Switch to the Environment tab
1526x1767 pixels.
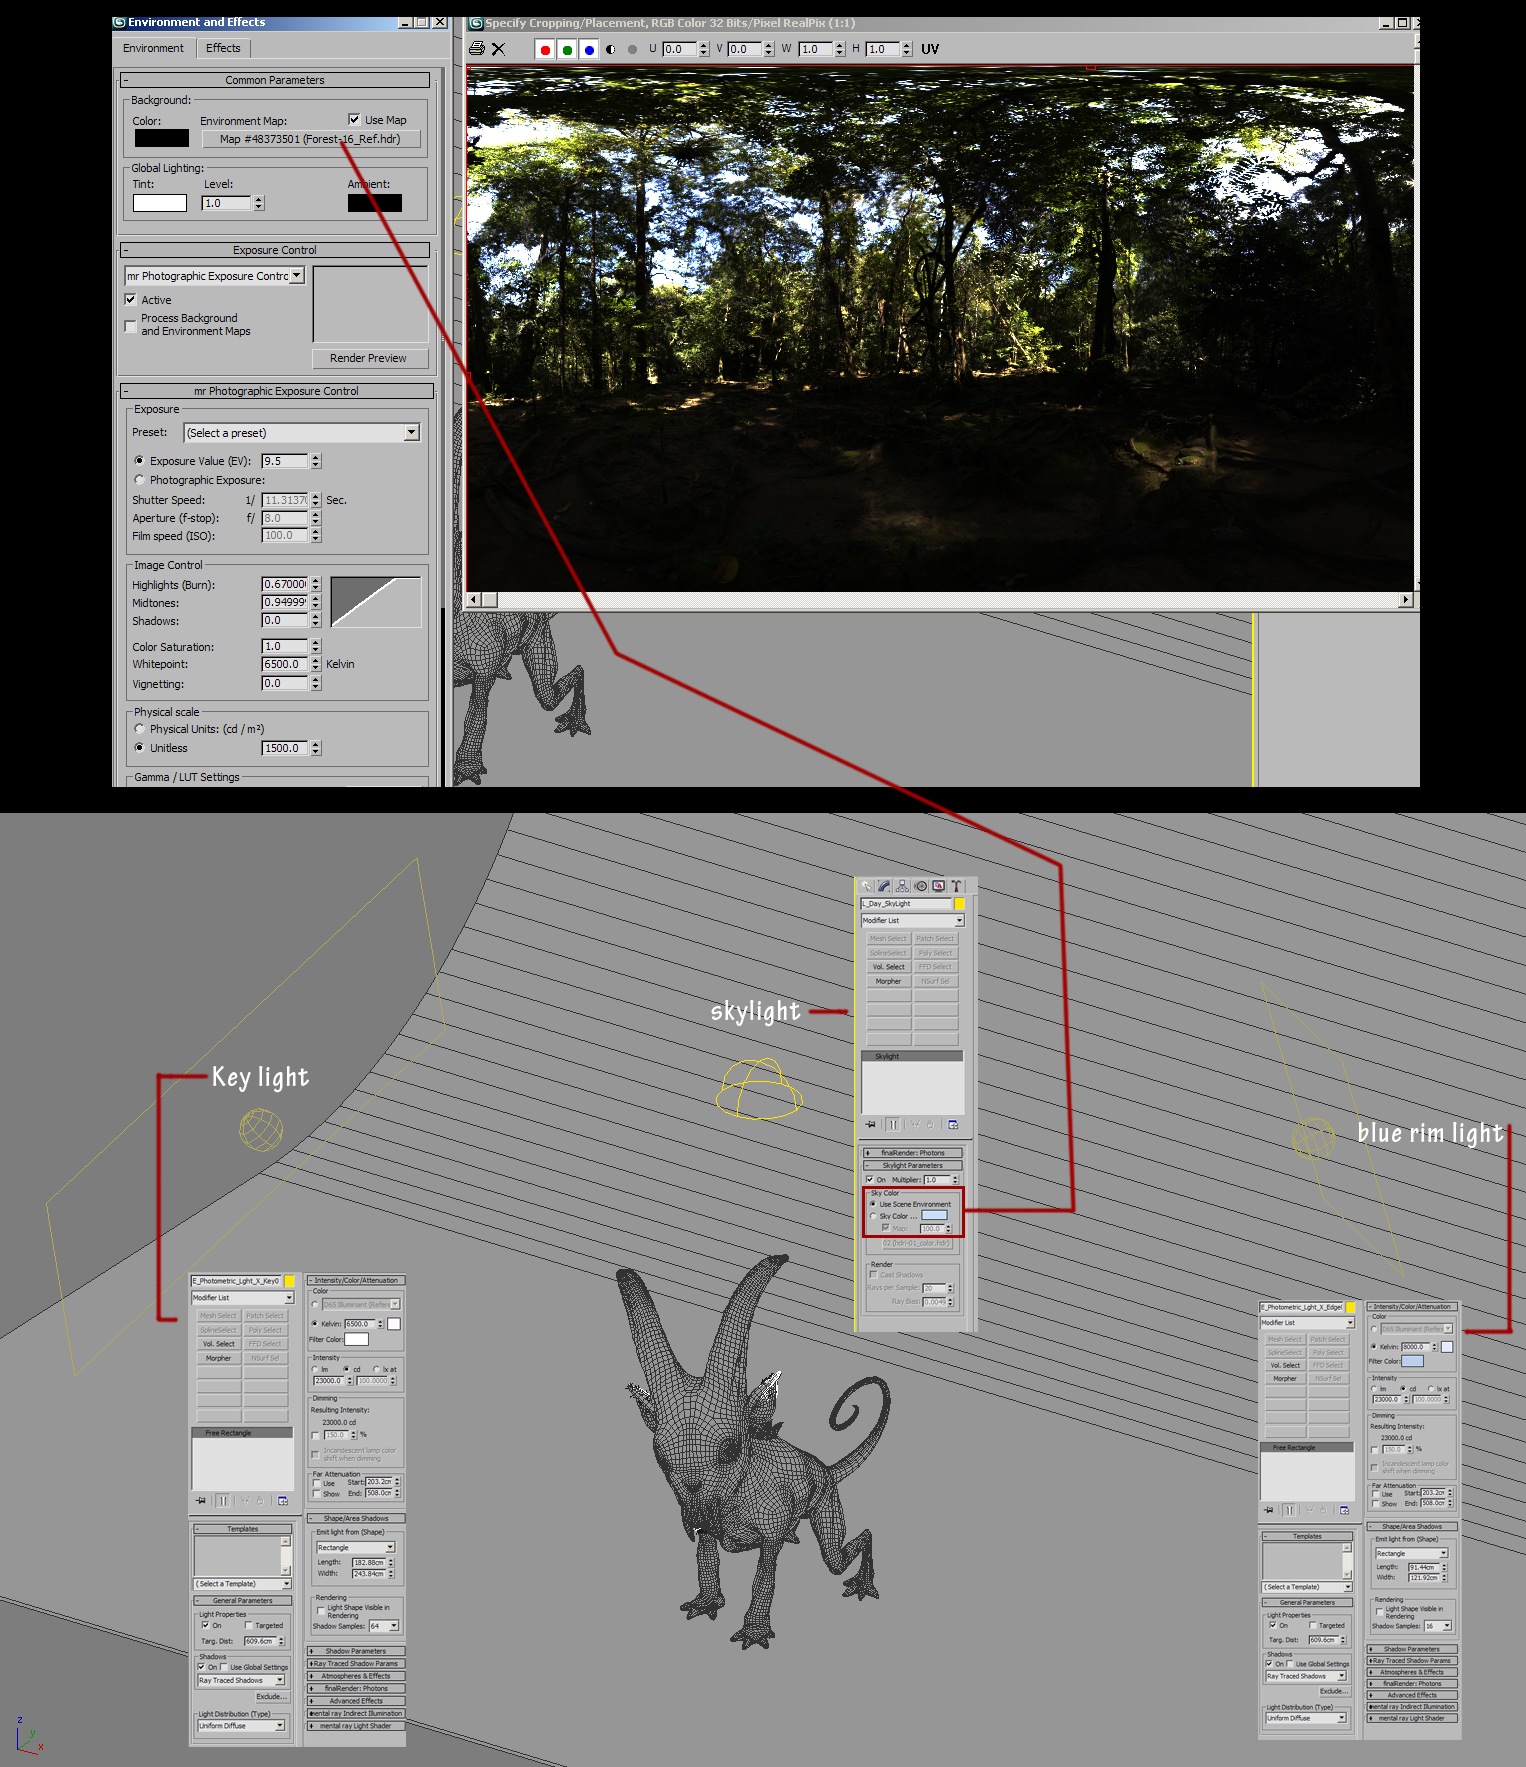coord(153,48)
